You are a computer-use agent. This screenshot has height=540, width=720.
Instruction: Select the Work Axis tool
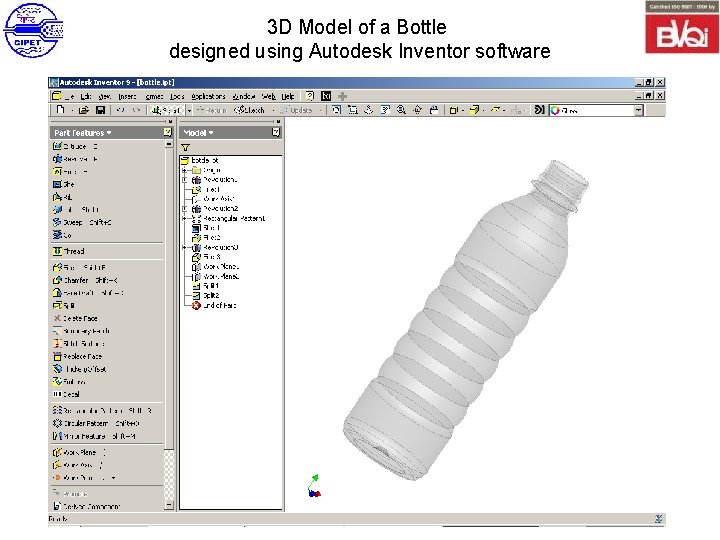tap(78, 465)
